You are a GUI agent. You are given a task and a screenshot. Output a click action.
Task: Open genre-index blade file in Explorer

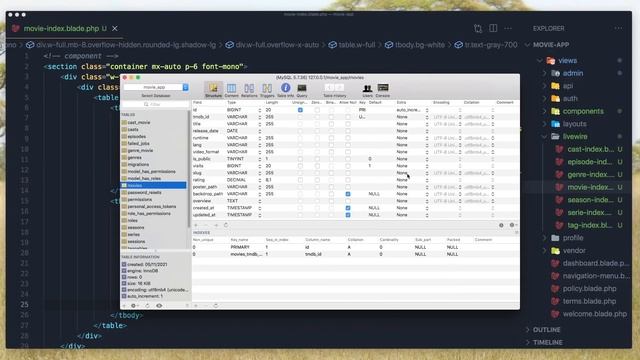(x=590, y=175)
